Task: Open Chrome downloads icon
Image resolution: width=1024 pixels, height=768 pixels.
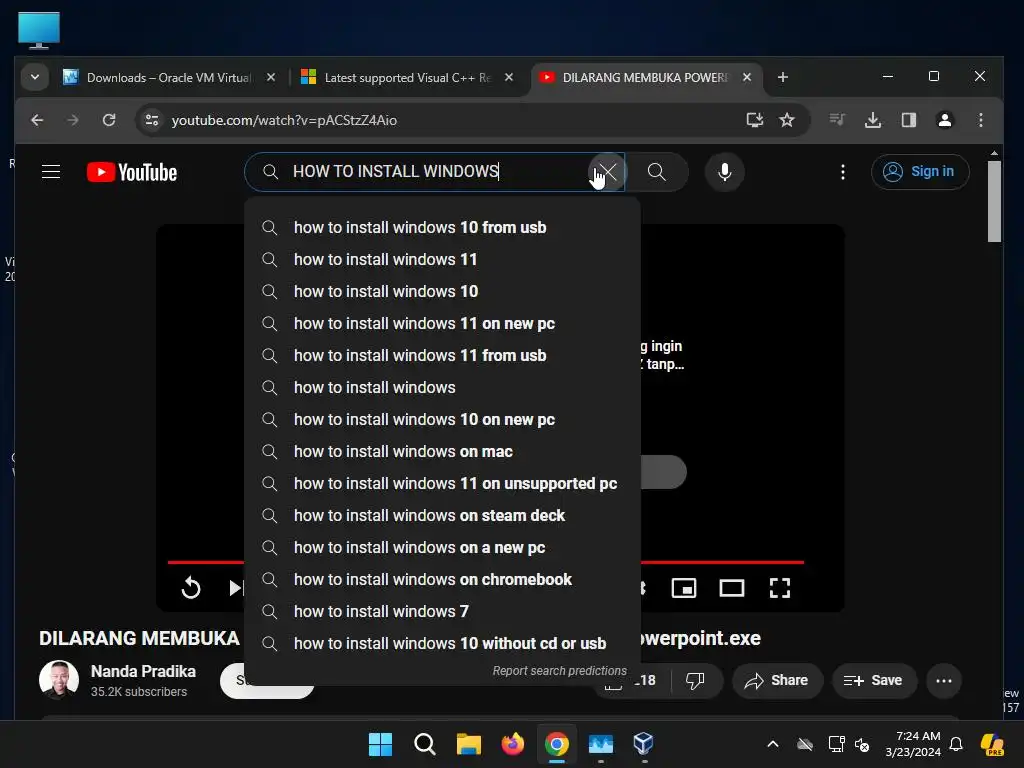Action: point(872,120)
